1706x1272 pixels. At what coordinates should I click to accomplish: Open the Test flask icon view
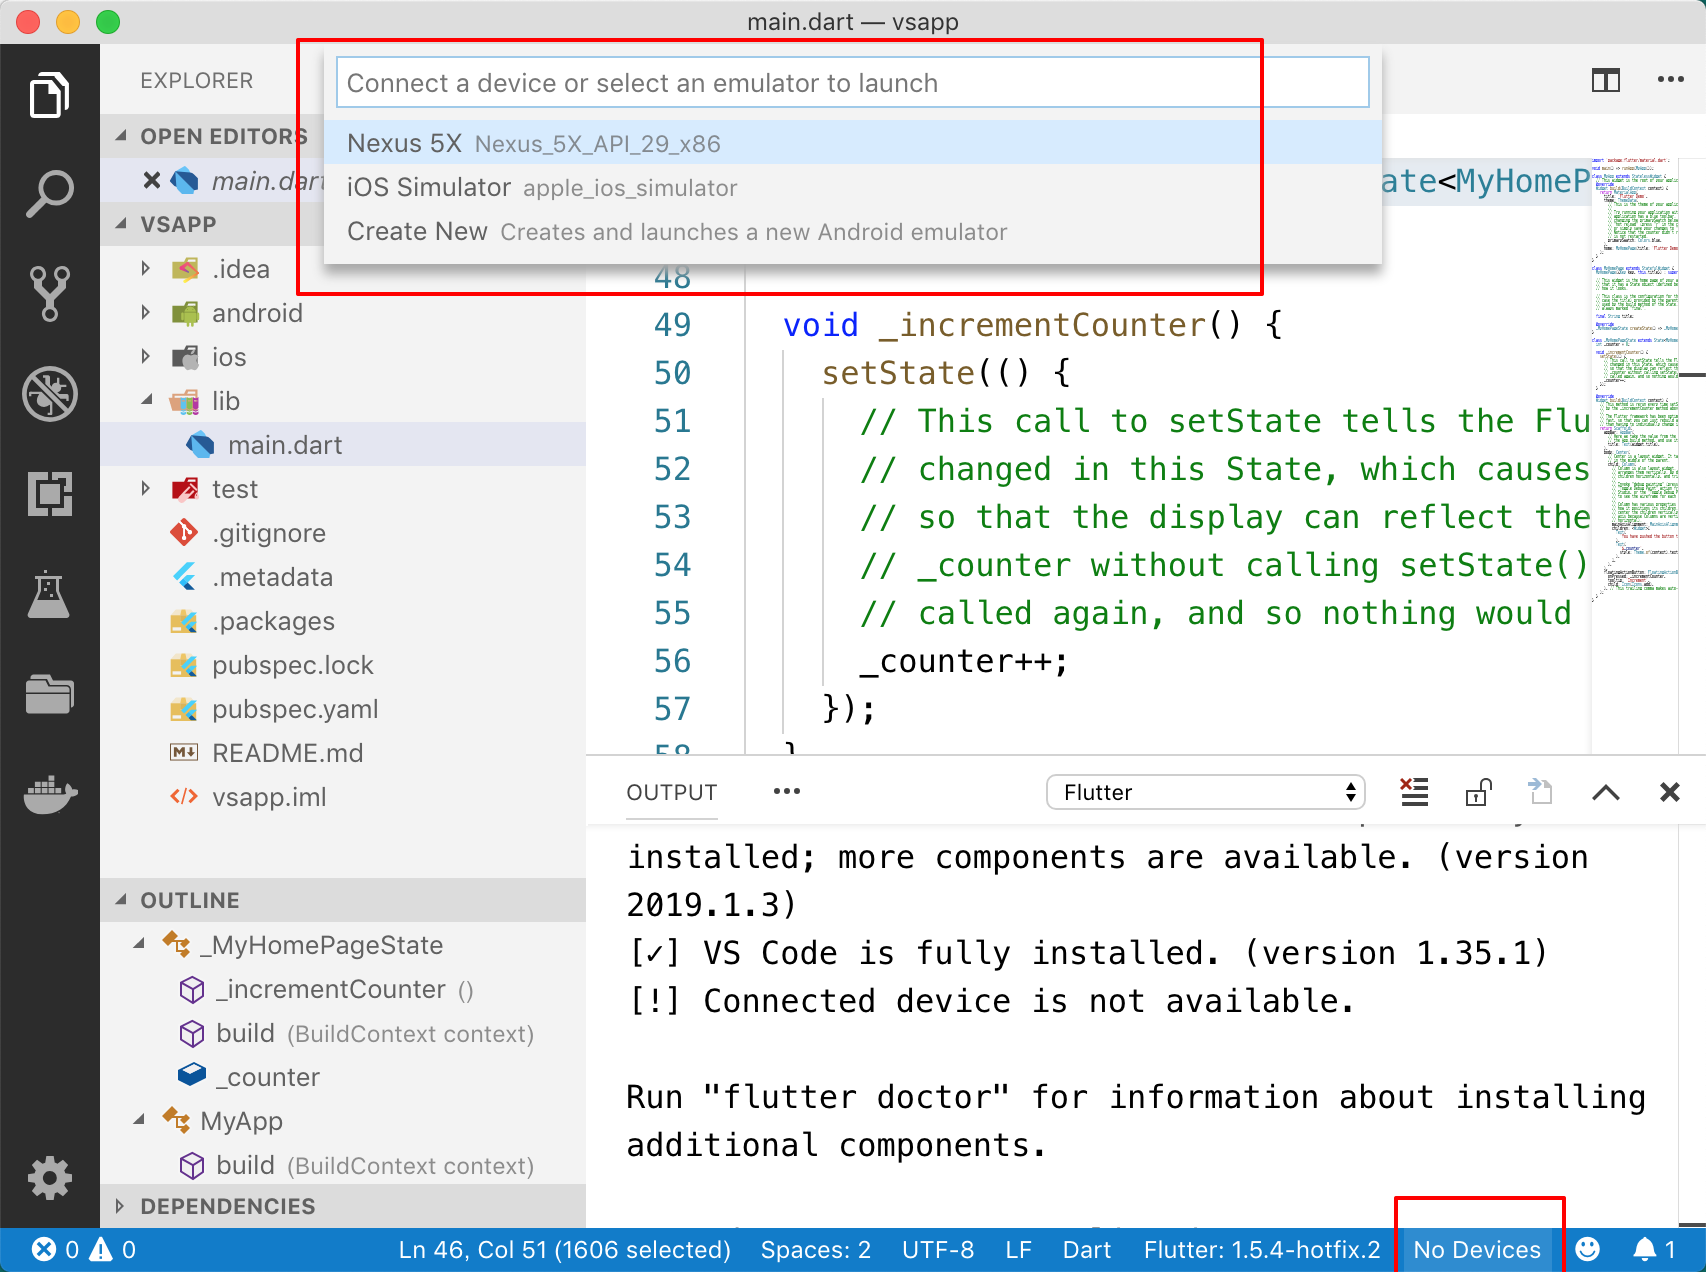pos(49,594)
